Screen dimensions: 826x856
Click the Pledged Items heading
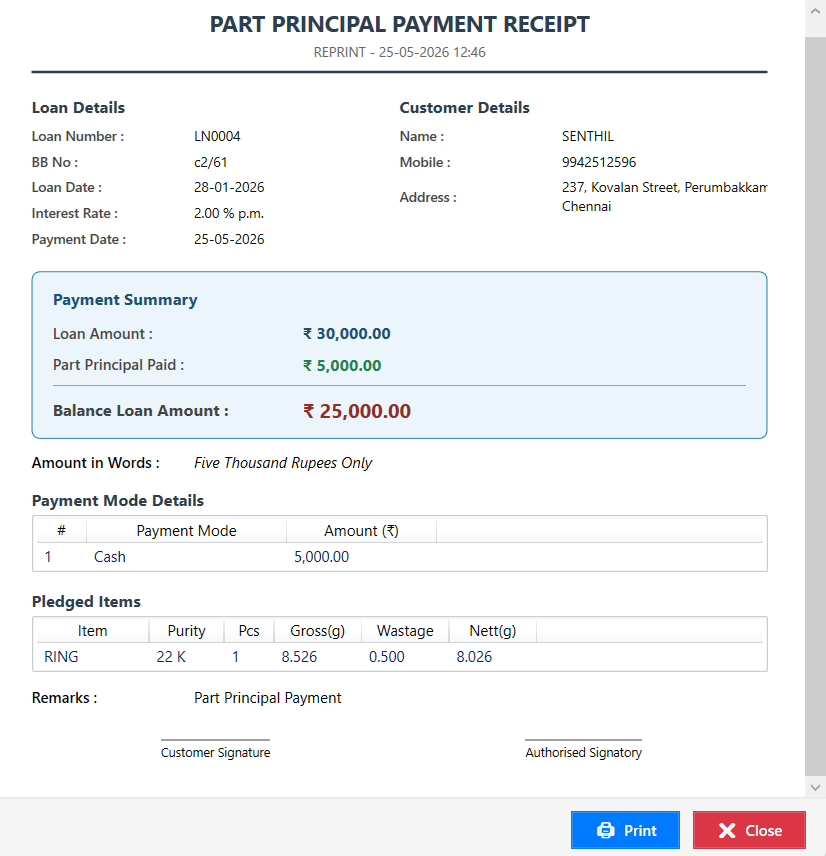coord(86,602)
